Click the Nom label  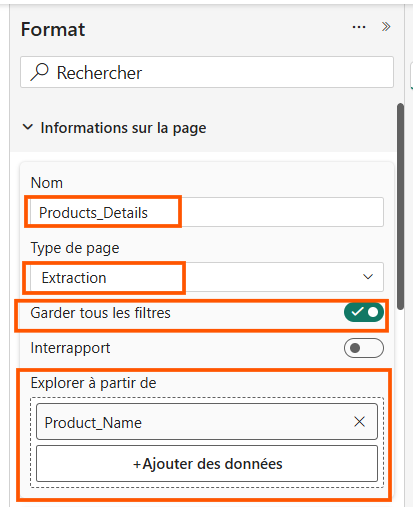[47, 183]
